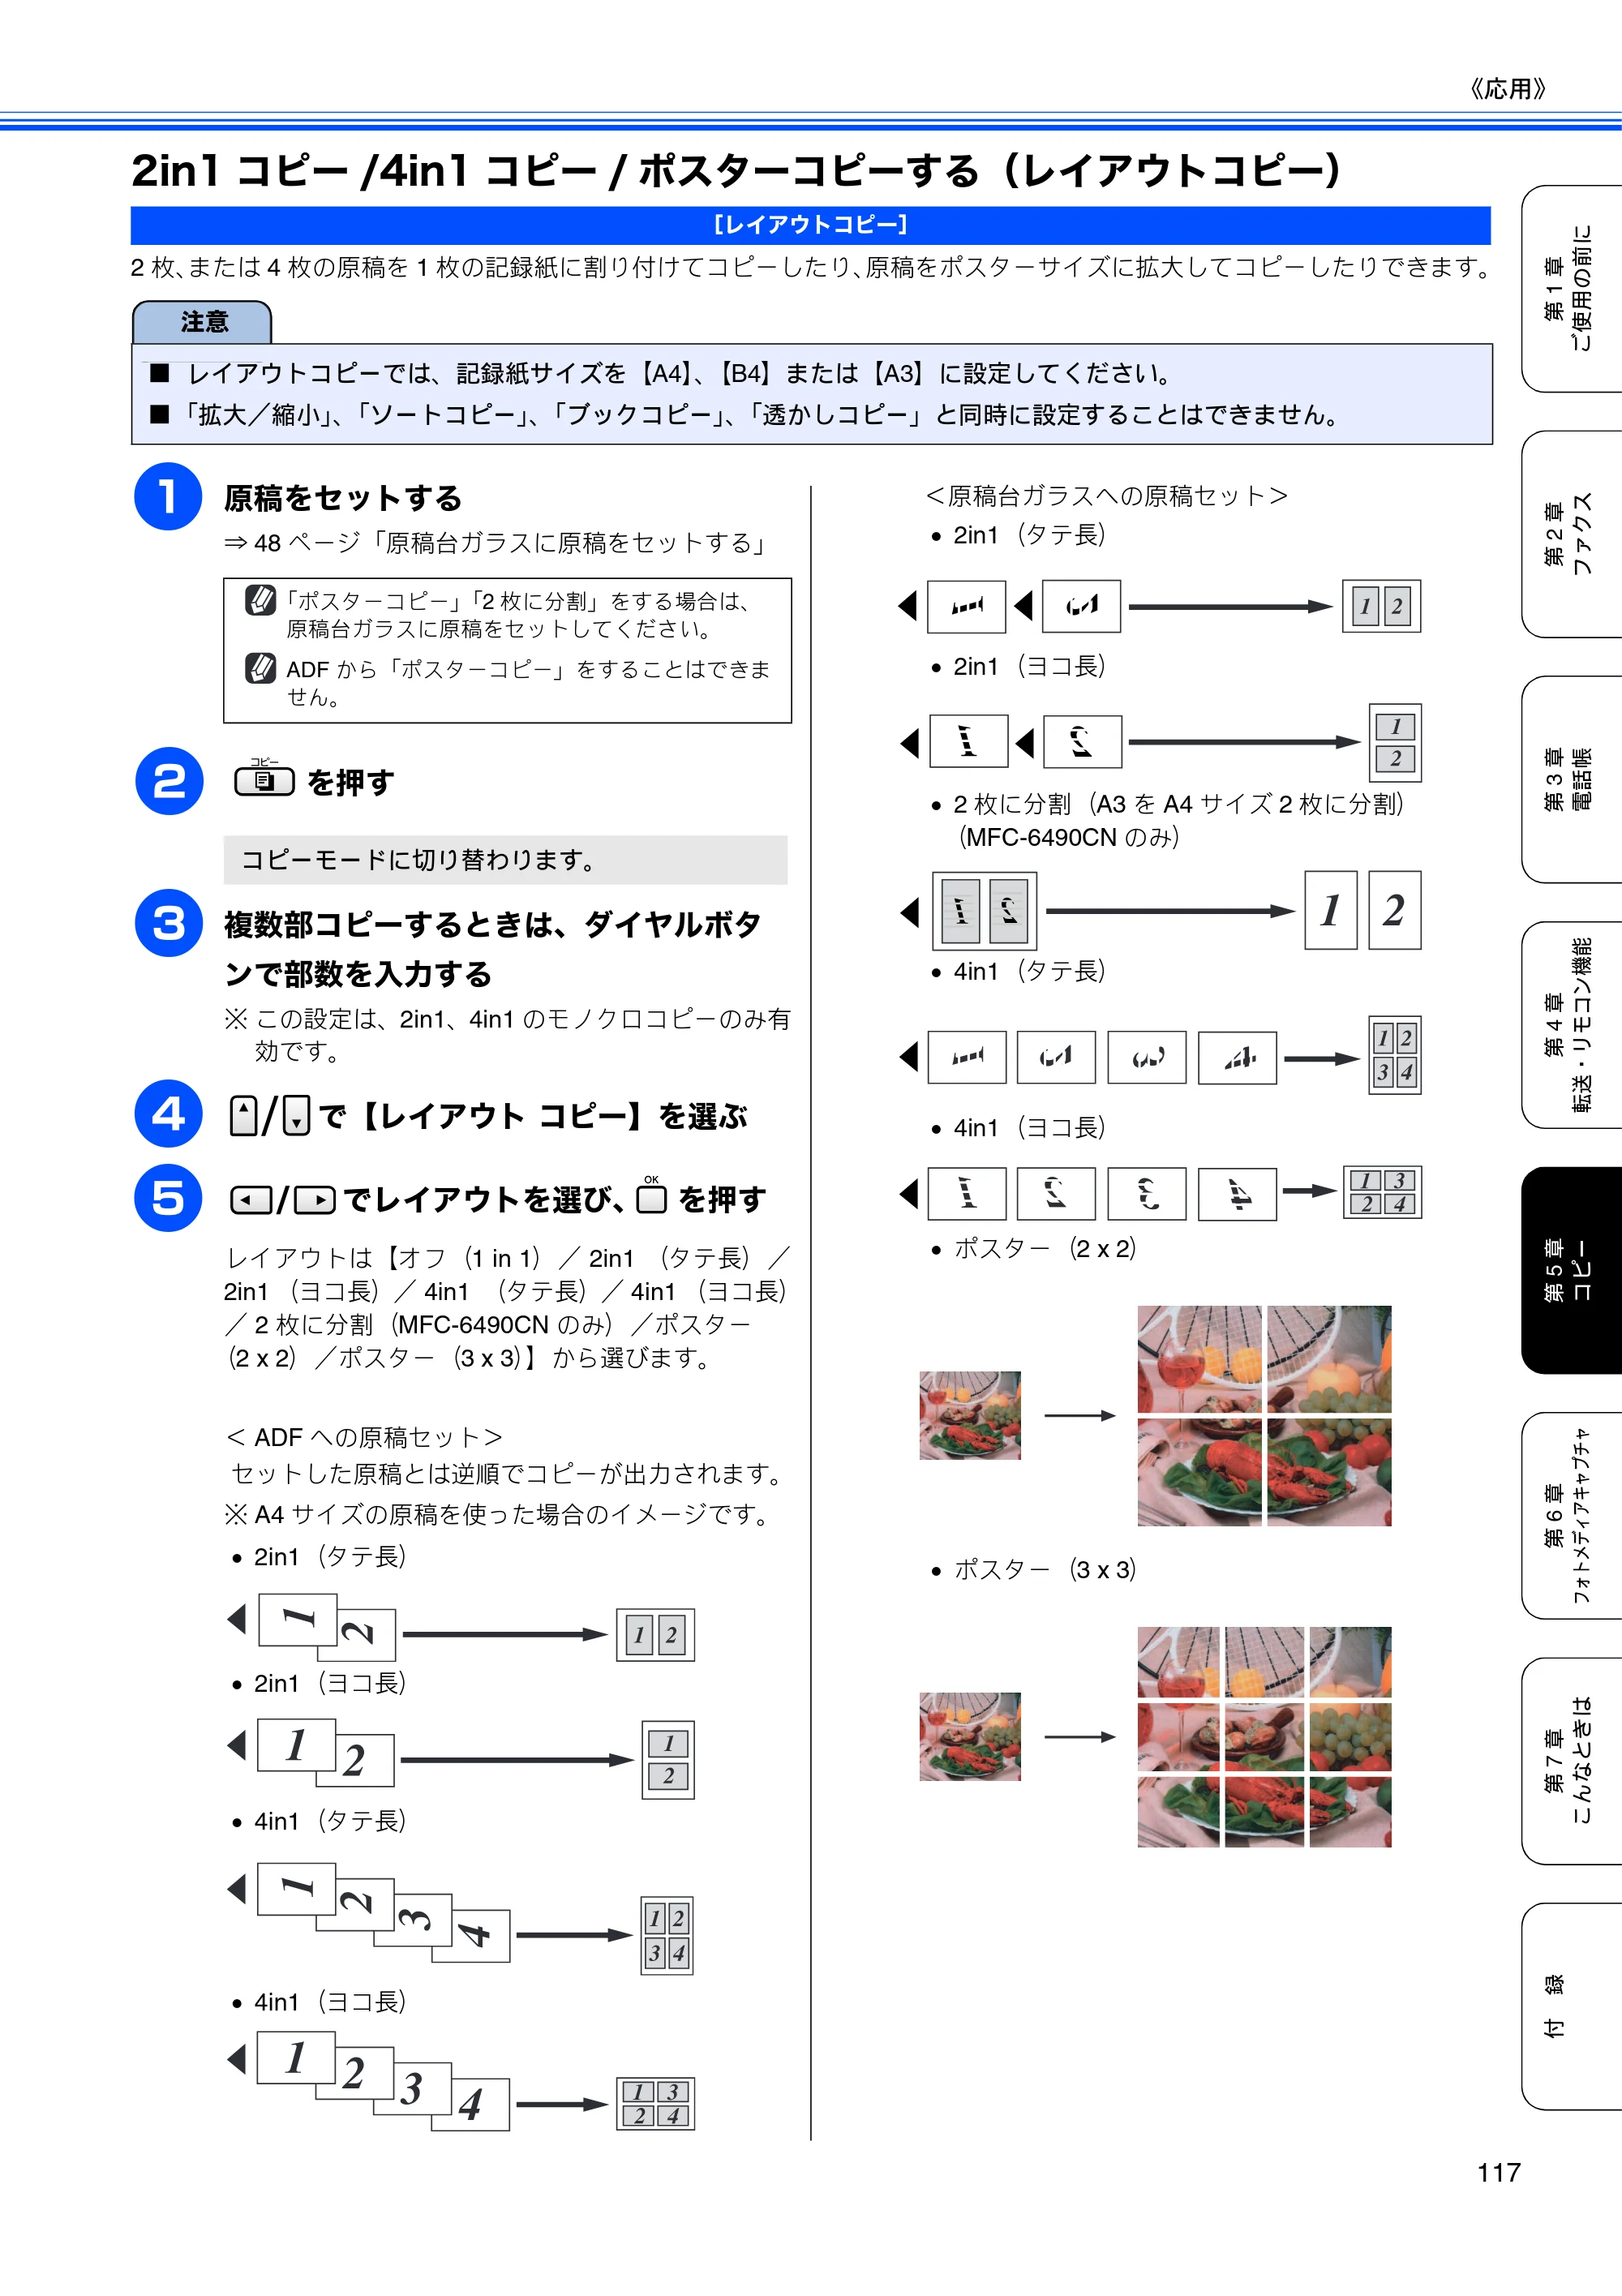Image resolution: width=1622 pixels, height=2296 pixels.
Task: Click the text コピーモードに切り替わります。
Action: pyautogui.click(x=419, y=860)
